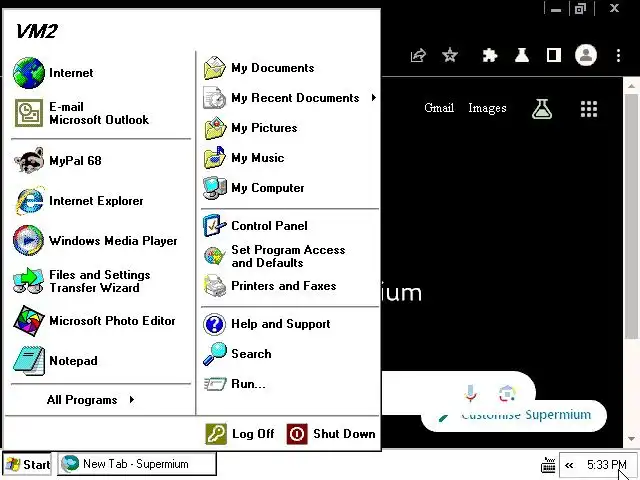Select the Control Panel text label

269,226
